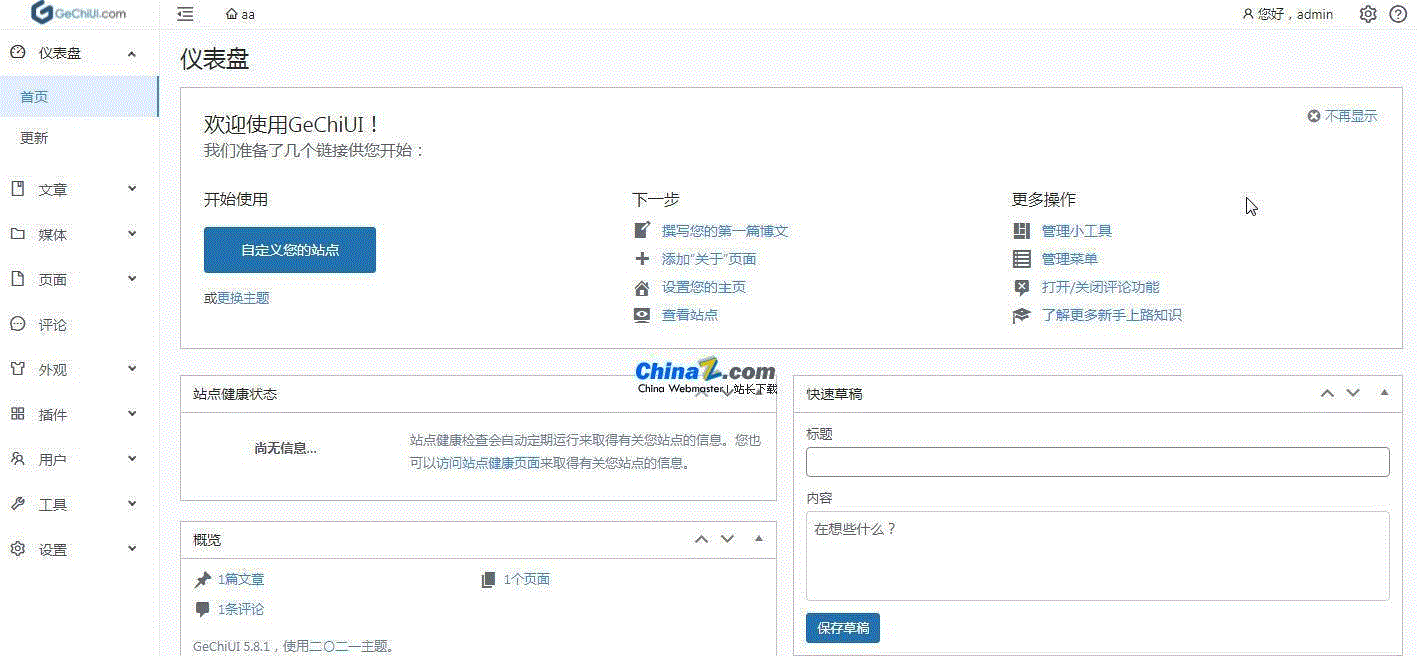1418x656 pixels.
Task: Move 快速草稿 panel up with arrow
Action: (x=1327, y=393)
